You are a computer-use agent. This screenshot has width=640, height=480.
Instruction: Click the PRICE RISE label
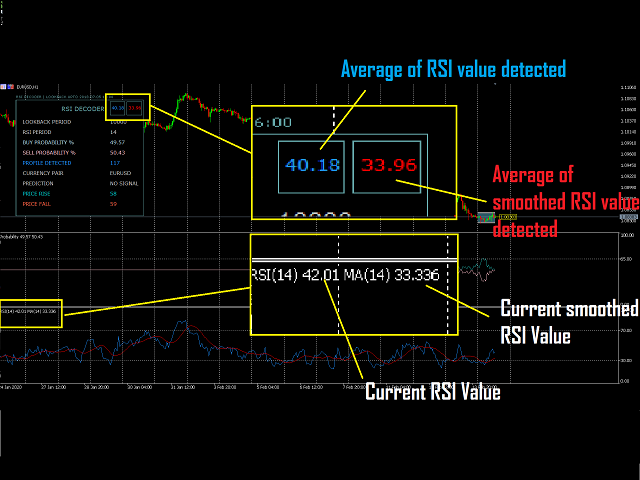tap(36, 194)
